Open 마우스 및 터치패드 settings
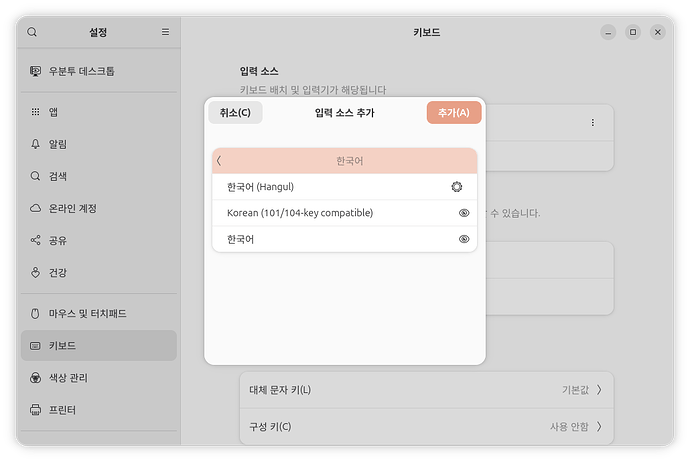 coord(90,314)
